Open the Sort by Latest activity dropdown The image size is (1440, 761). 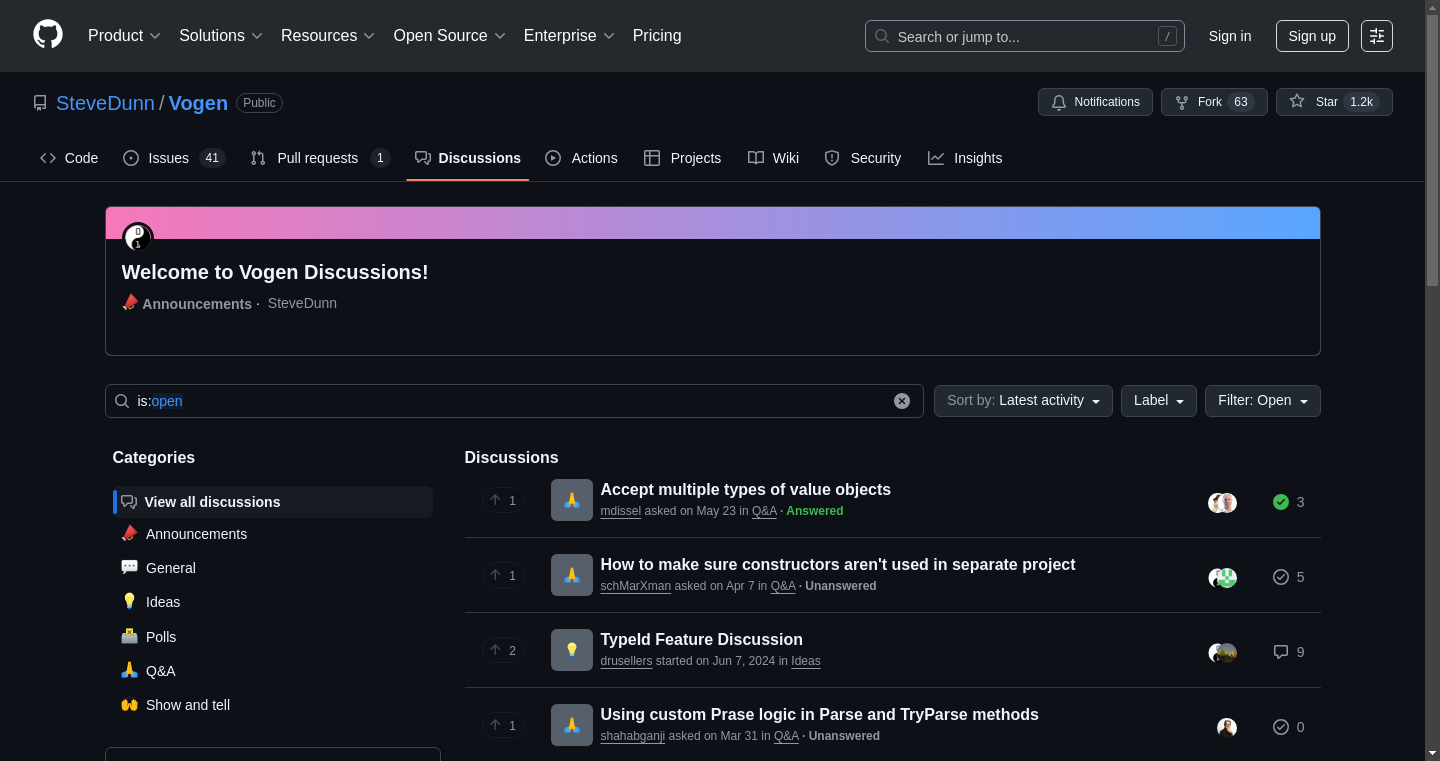coord(1023,401)
